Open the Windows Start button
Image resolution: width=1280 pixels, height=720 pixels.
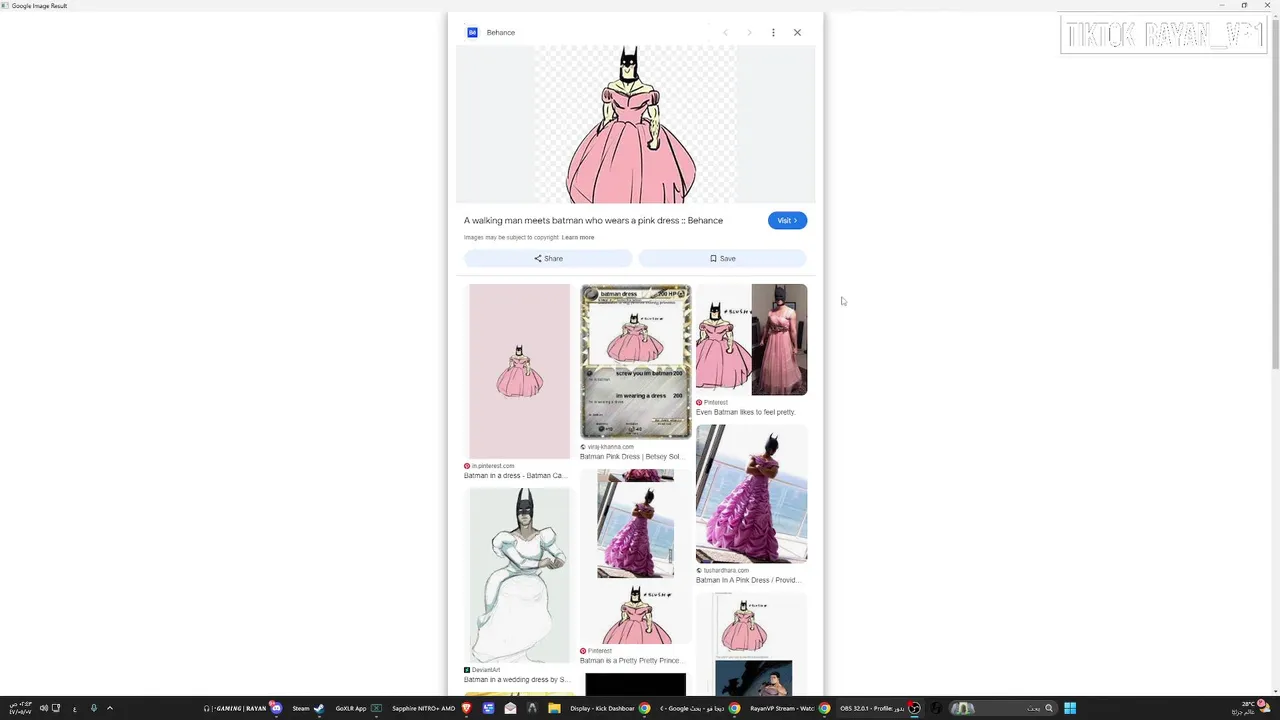[1069, 708]
